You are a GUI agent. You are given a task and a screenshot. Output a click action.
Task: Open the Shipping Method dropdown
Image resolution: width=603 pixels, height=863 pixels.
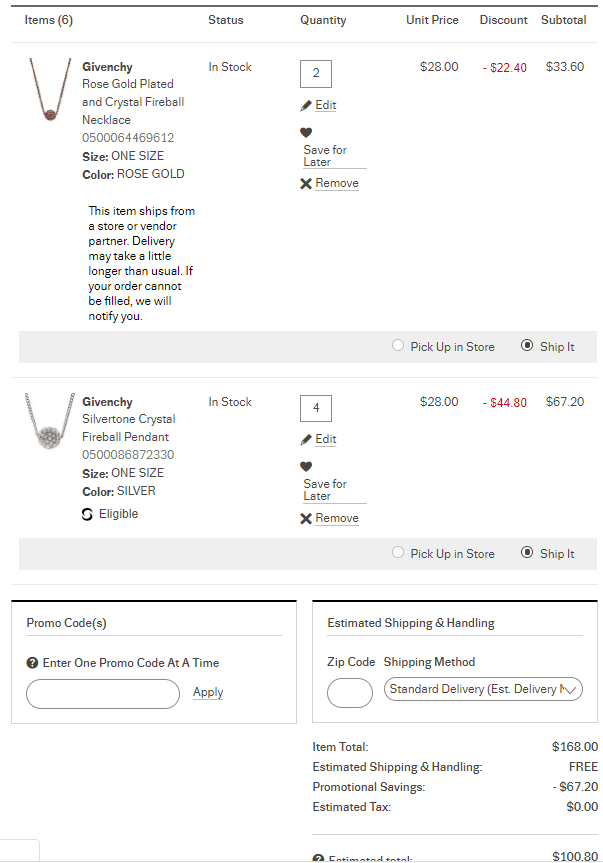pyautogui.click(x=483, y=689)
